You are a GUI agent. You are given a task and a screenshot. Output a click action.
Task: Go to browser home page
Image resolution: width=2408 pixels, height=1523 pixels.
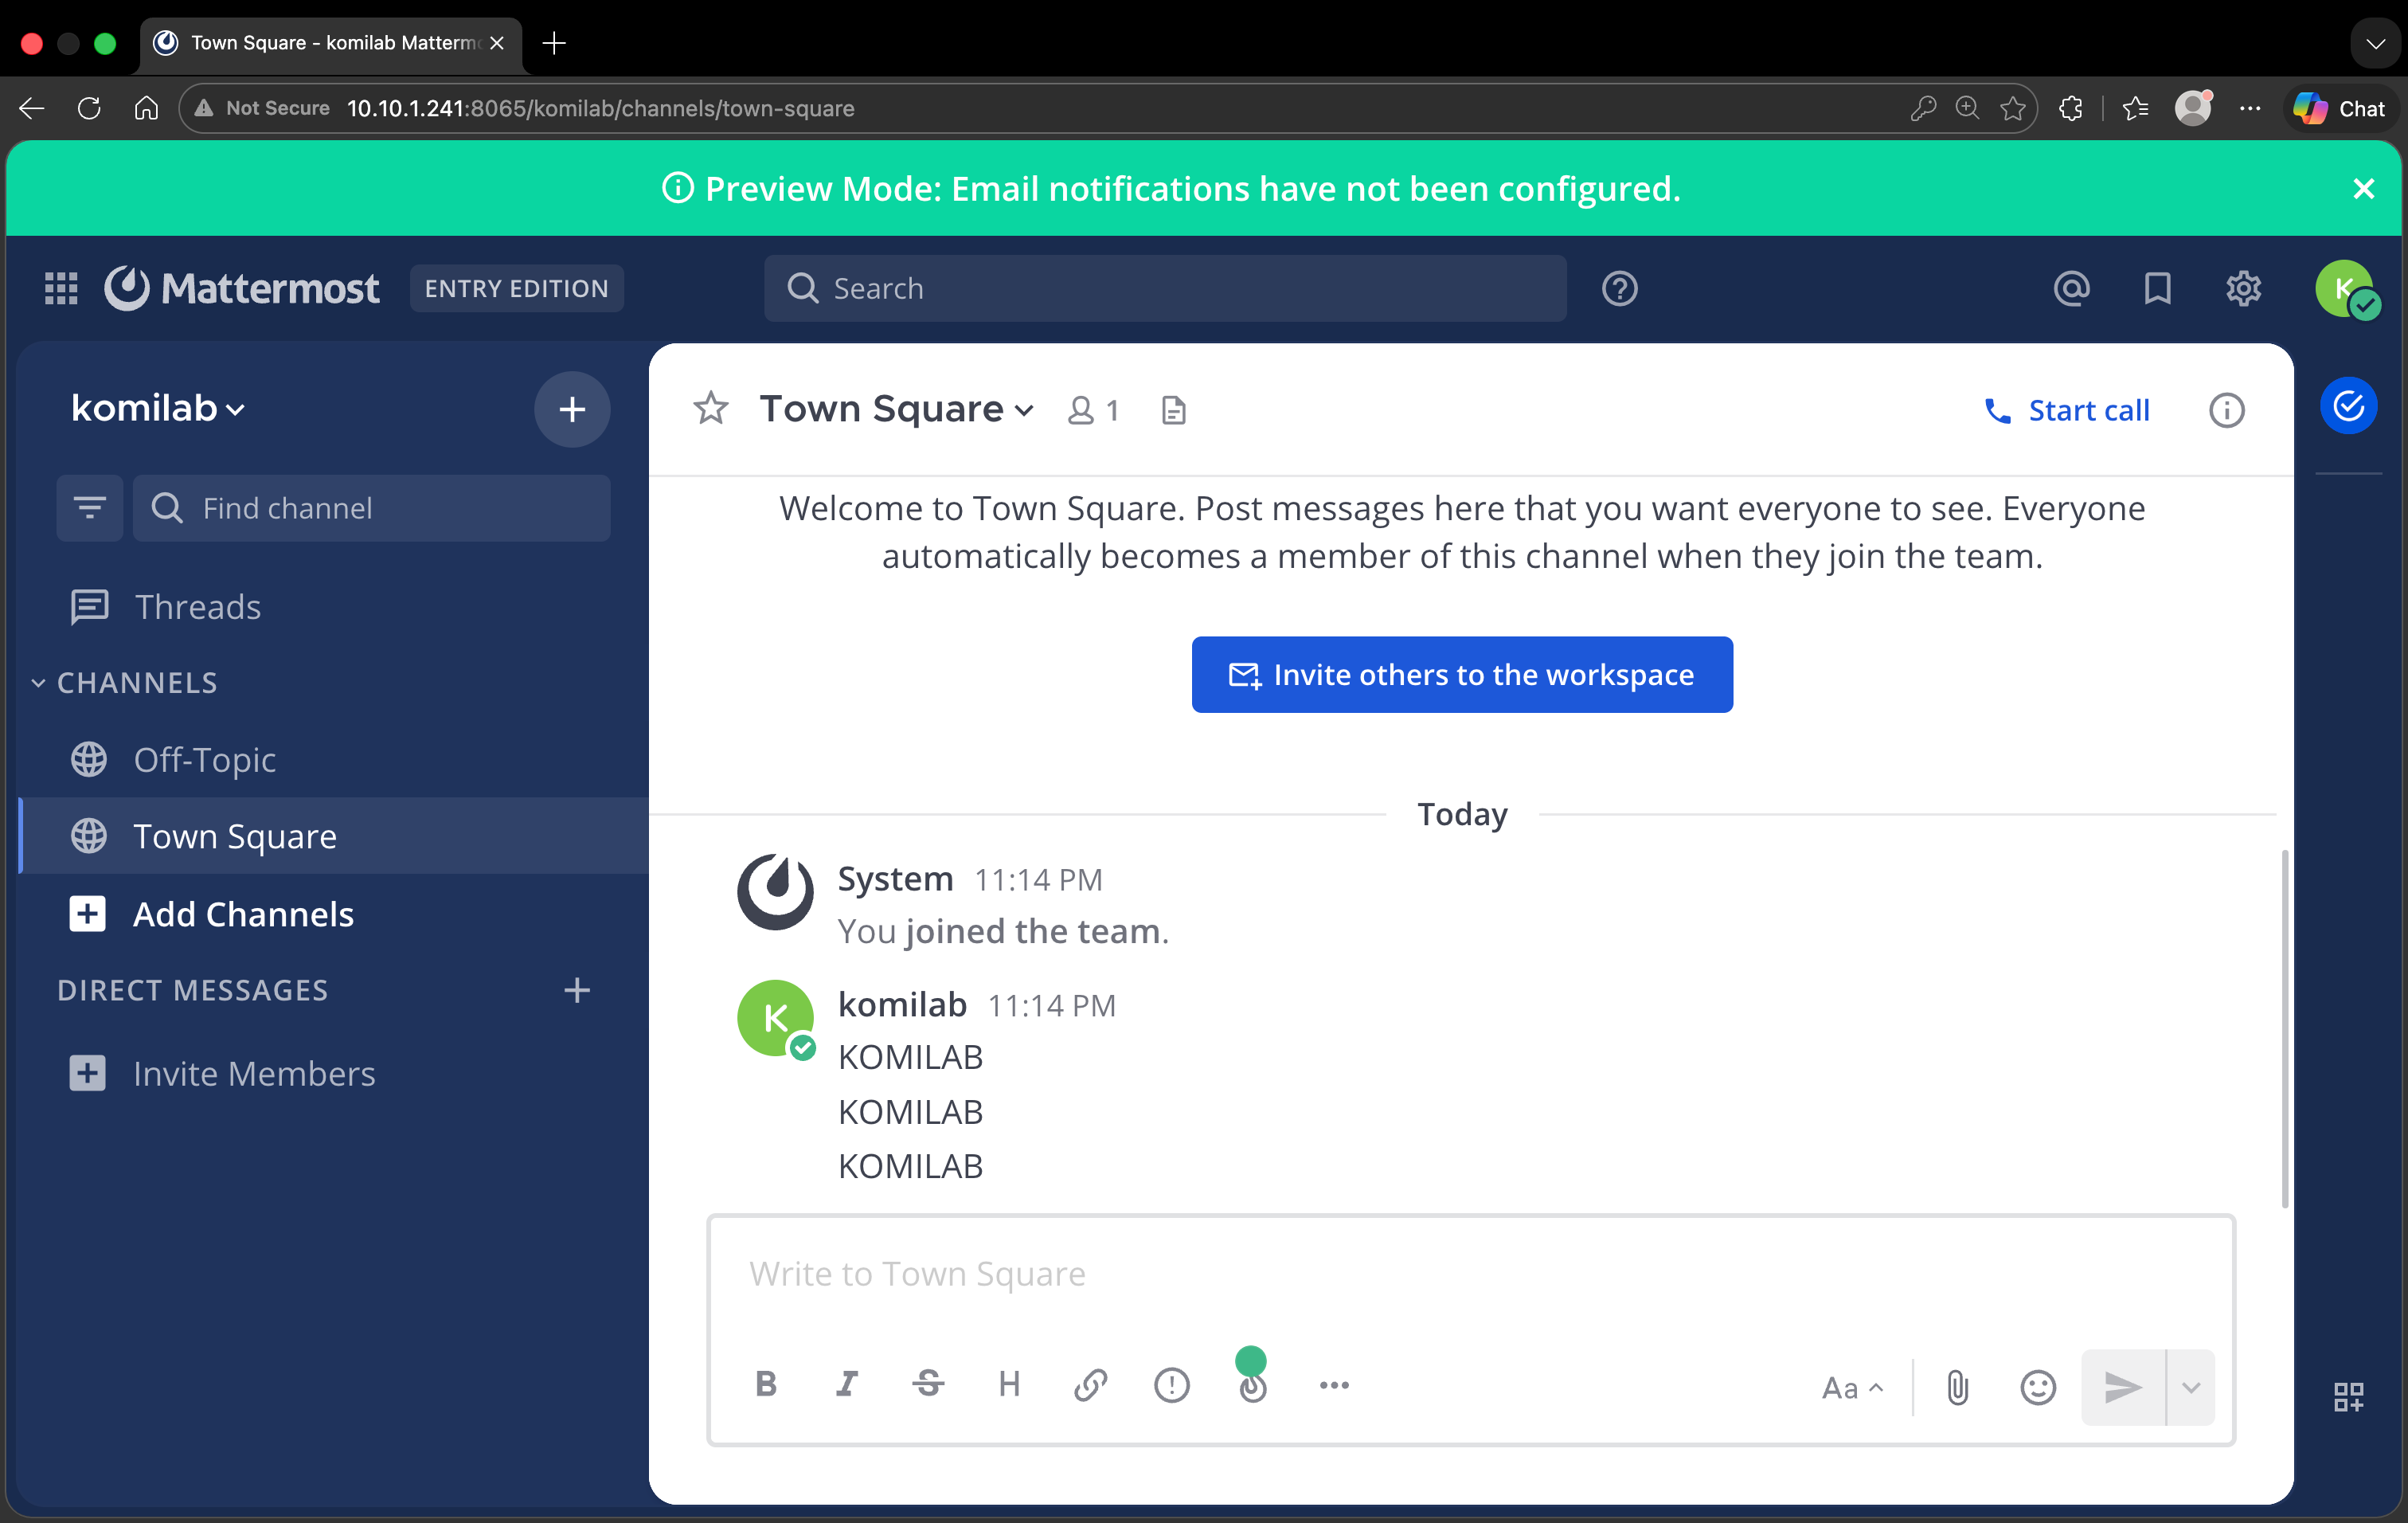pyautogui.click(x=146, y=108)
